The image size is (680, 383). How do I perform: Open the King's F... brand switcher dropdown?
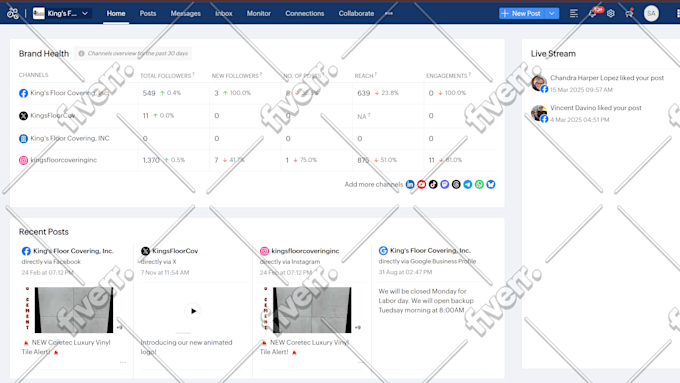(61, 13)
